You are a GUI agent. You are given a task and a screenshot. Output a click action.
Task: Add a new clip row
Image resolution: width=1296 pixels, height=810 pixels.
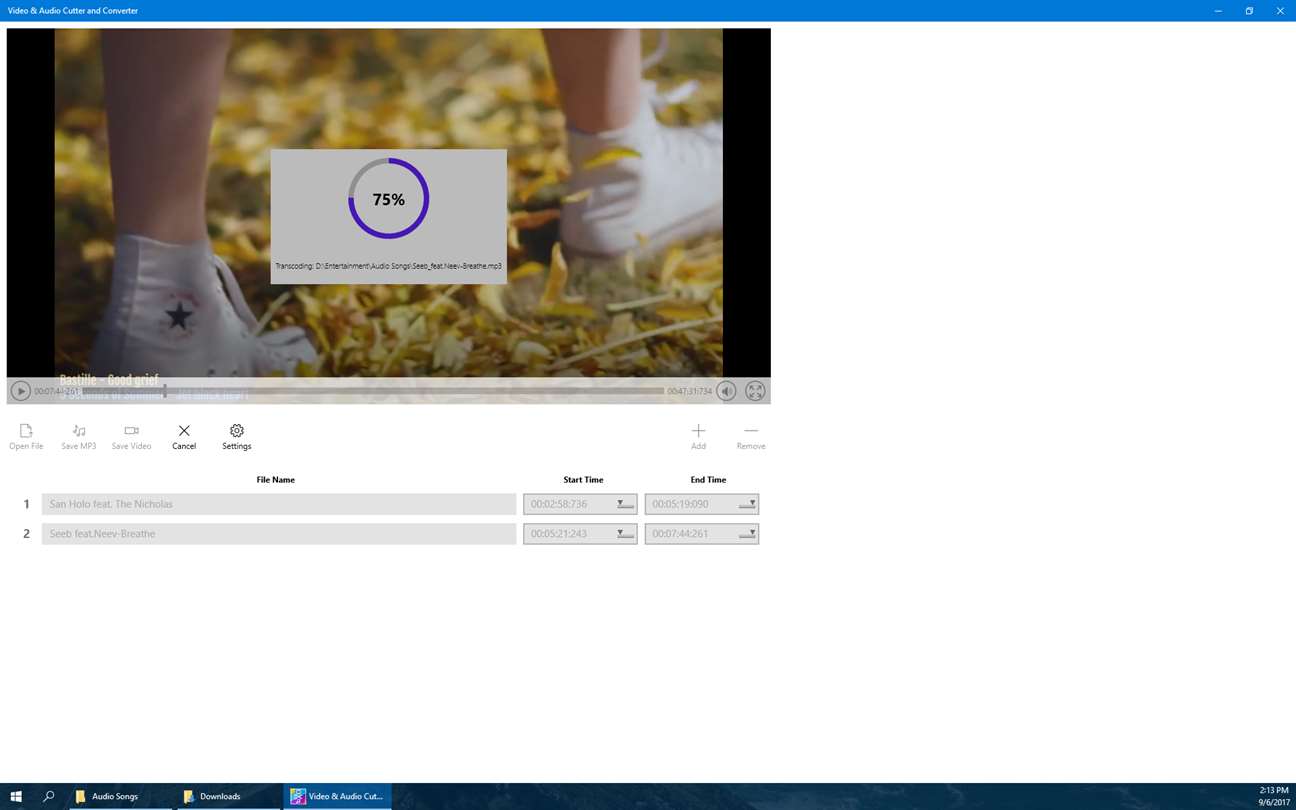(698, 437)
